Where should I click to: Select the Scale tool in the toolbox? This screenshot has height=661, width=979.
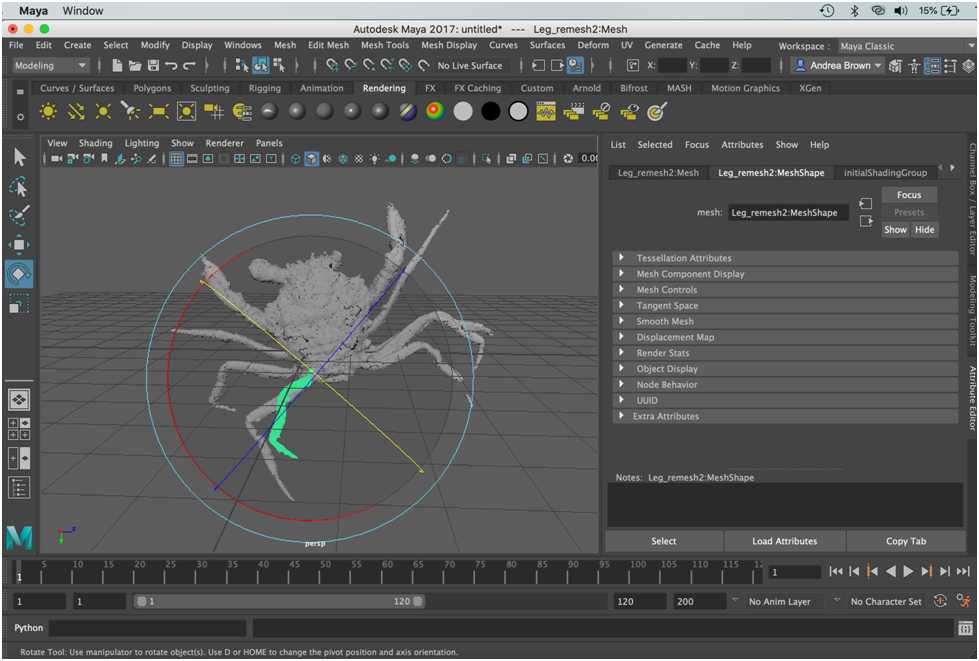[x=19, y=303]
